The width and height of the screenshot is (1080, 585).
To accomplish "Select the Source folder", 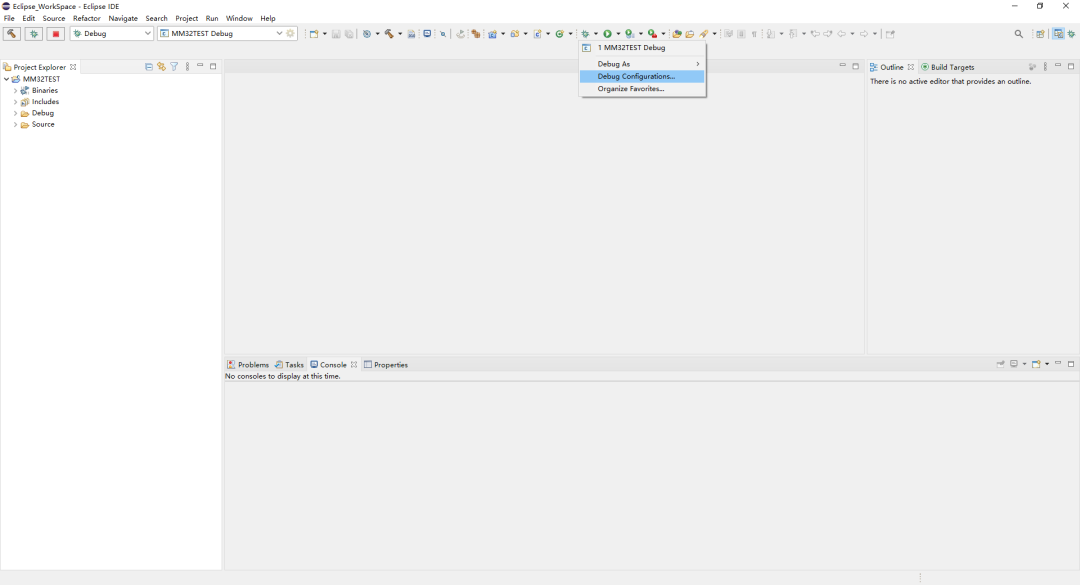I will pos(43,125).
